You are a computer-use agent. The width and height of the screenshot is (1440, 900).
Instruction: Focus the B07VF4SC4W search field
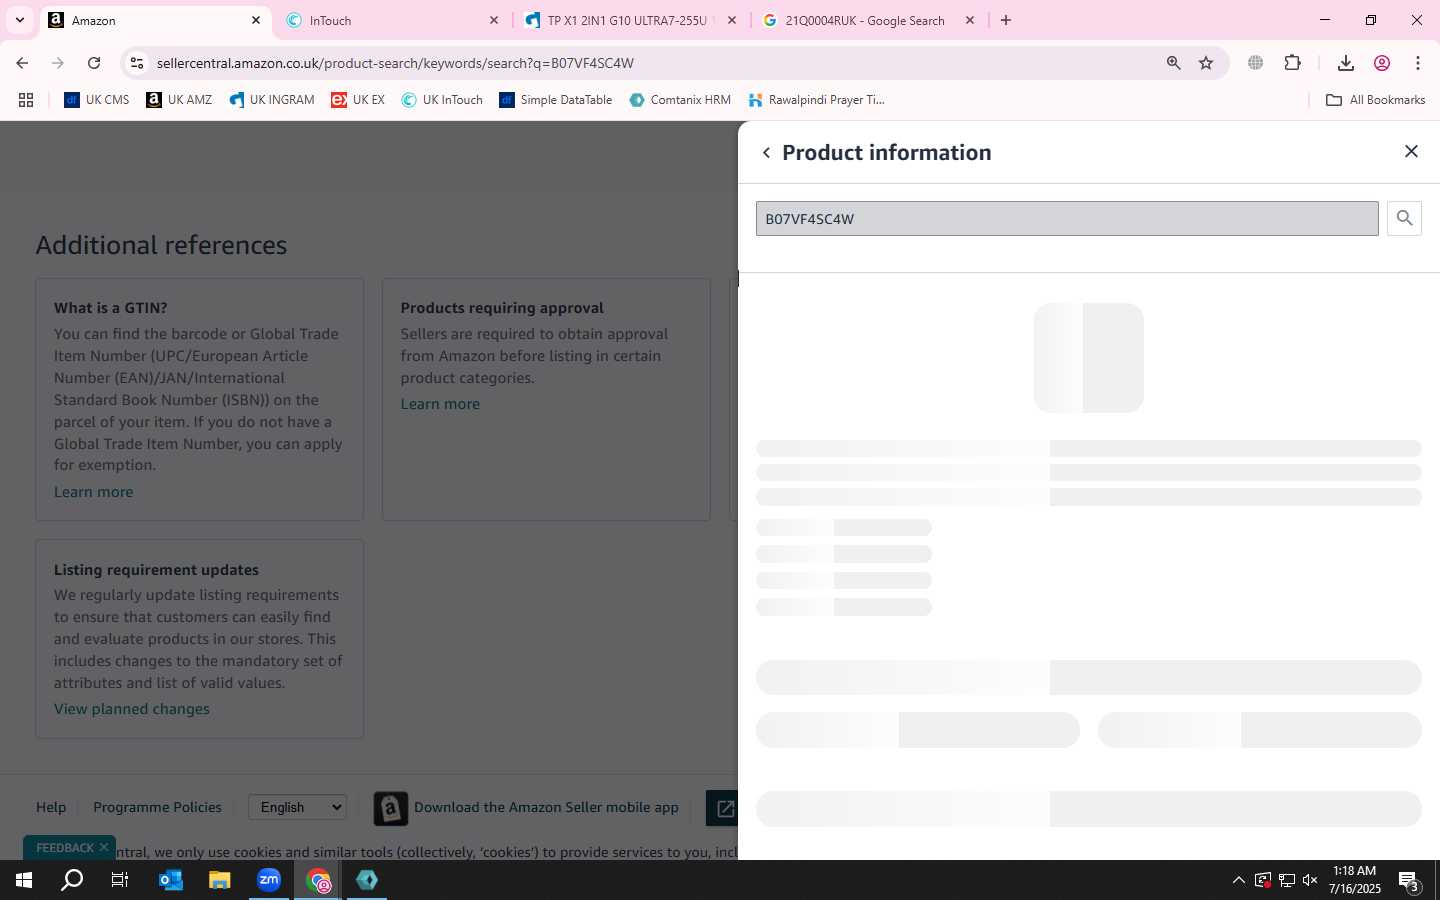point(1067,219)
